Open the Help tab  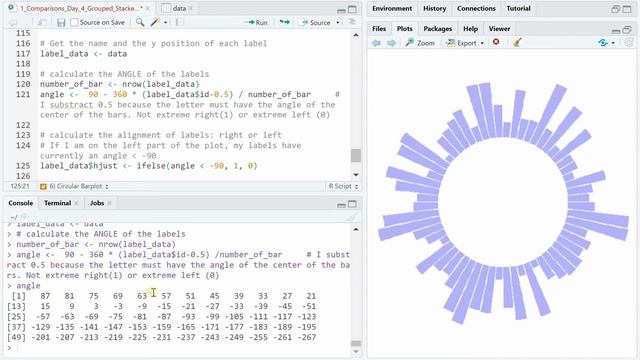coord(470,29)
